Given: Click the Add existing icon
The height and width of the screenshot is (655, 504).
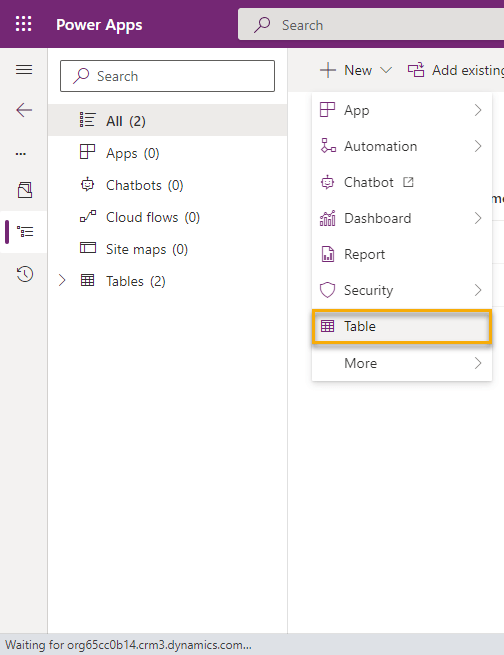Looking at the screenshot, I should tap(416, 70).
